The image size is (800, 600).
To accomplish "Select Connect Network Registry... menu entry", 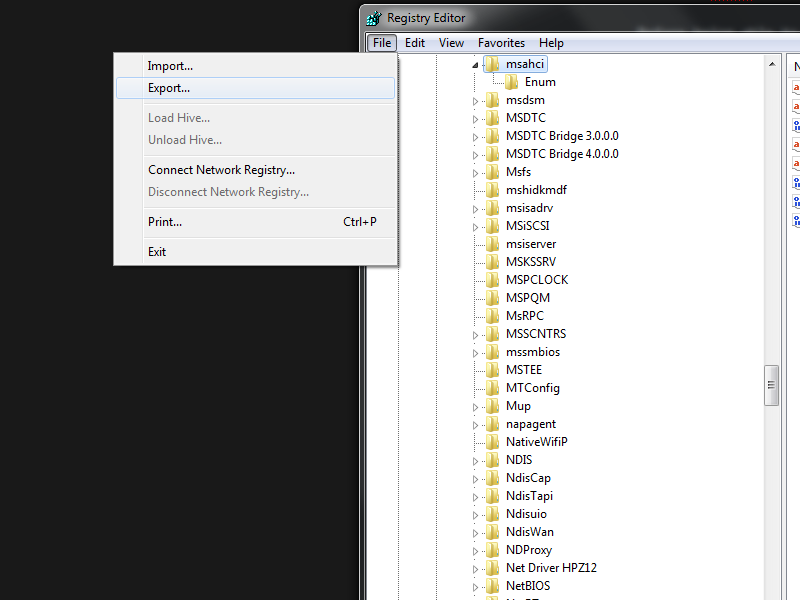I will (255, 170).
